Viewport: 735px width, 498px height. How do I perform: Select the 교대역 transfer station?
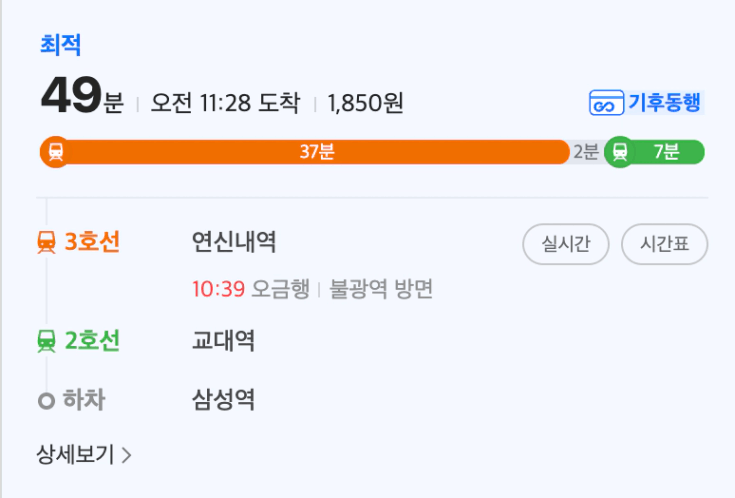click(223, 341)
